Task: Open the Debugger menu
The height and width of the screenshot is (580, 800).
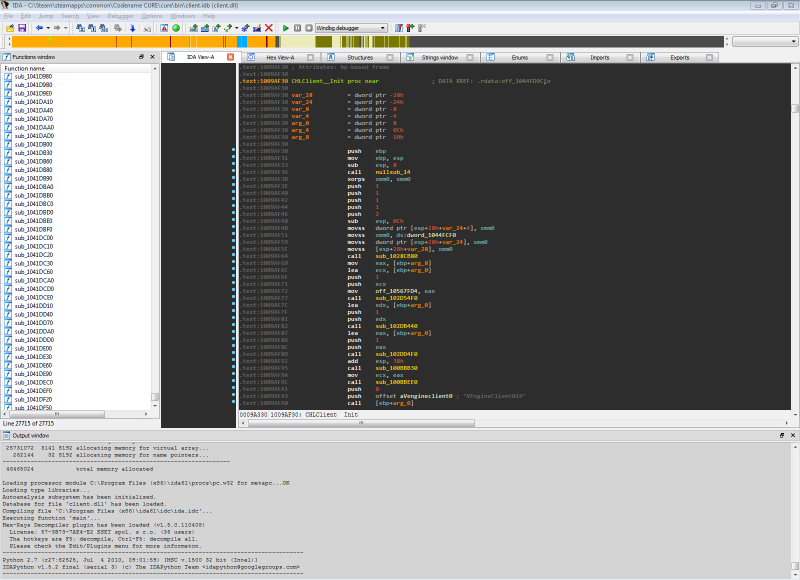Action: (120, 16)
